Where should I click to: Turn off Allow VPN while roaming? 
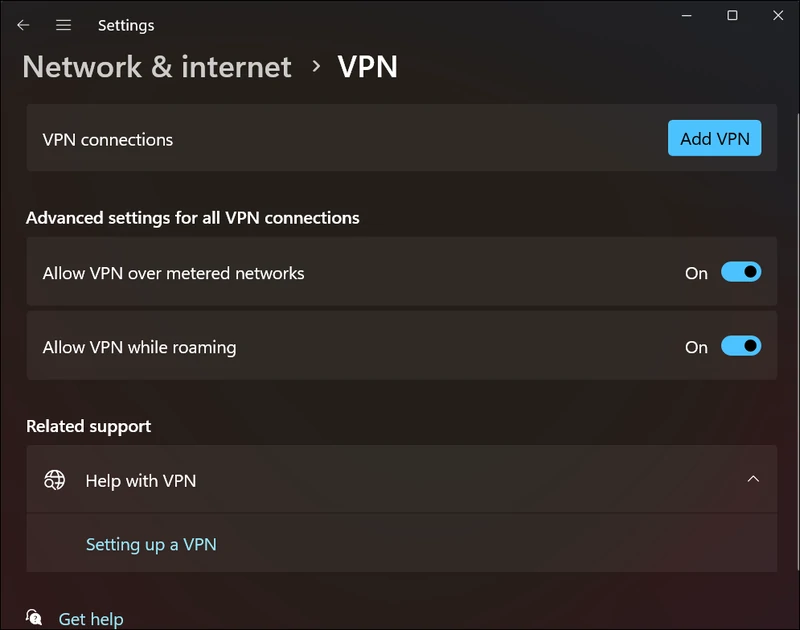(741, 346)
